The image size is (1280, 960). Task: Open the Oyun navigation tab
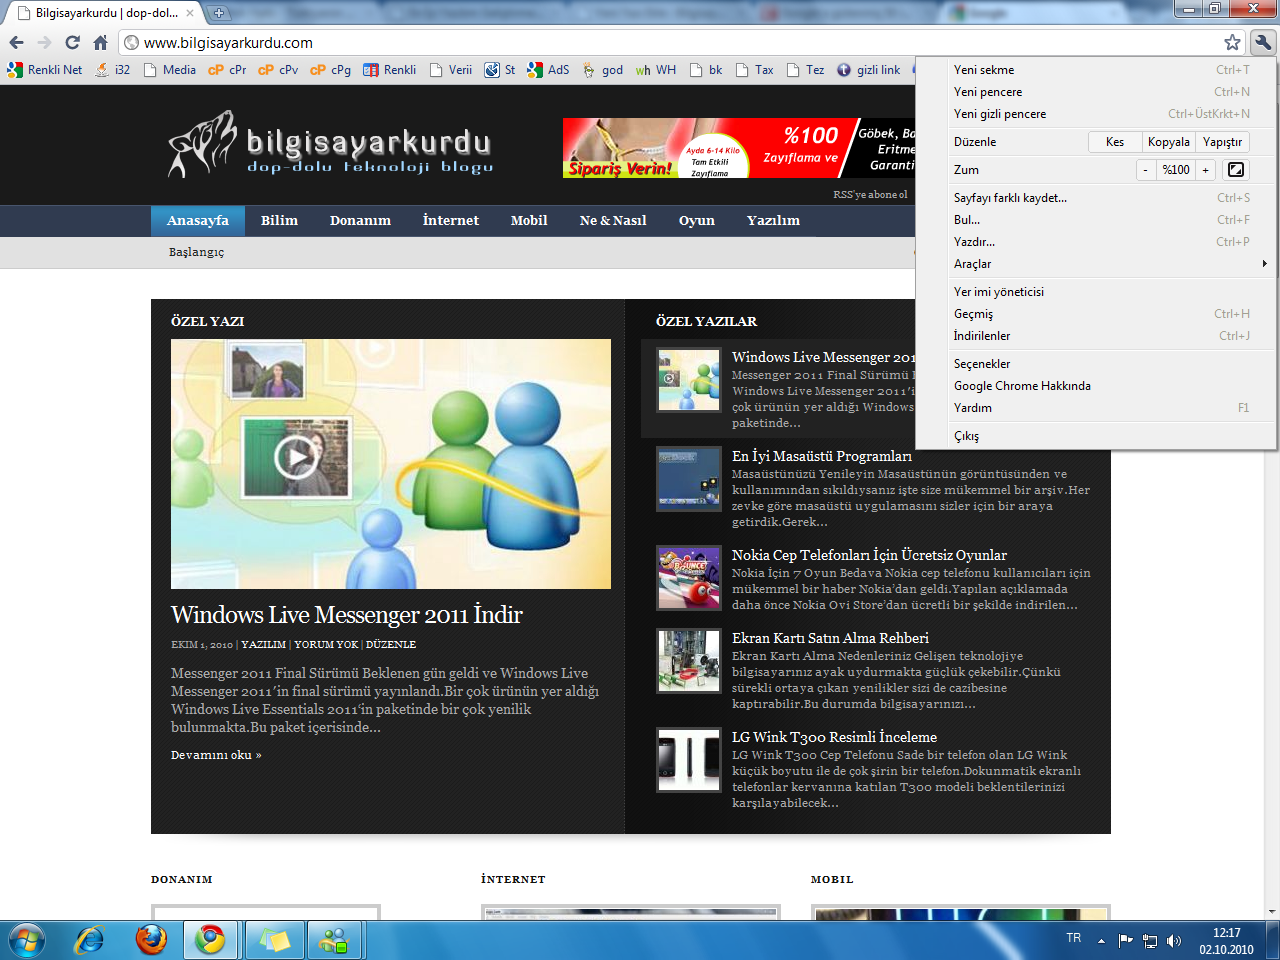(x=697, y=221)
